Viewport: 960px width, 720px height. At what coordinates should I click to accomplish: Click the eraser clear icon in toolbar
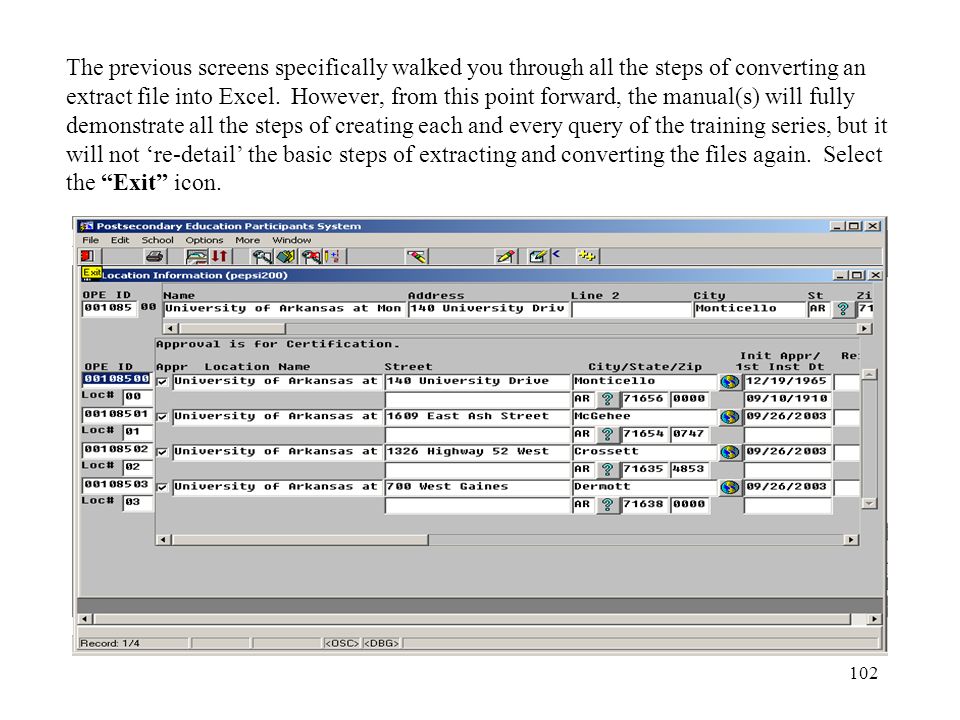coord(417,256)
